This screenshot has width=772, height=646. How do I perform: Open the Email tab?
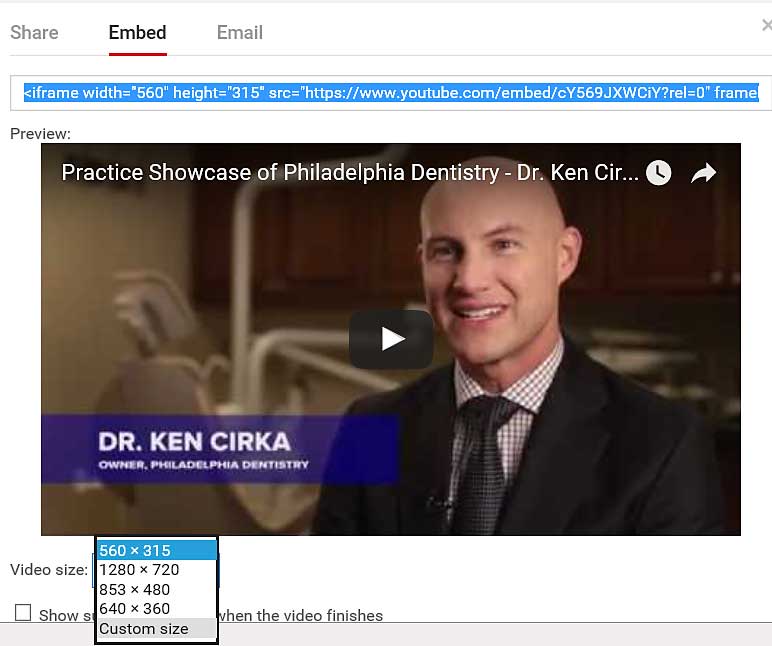[240, 32]
